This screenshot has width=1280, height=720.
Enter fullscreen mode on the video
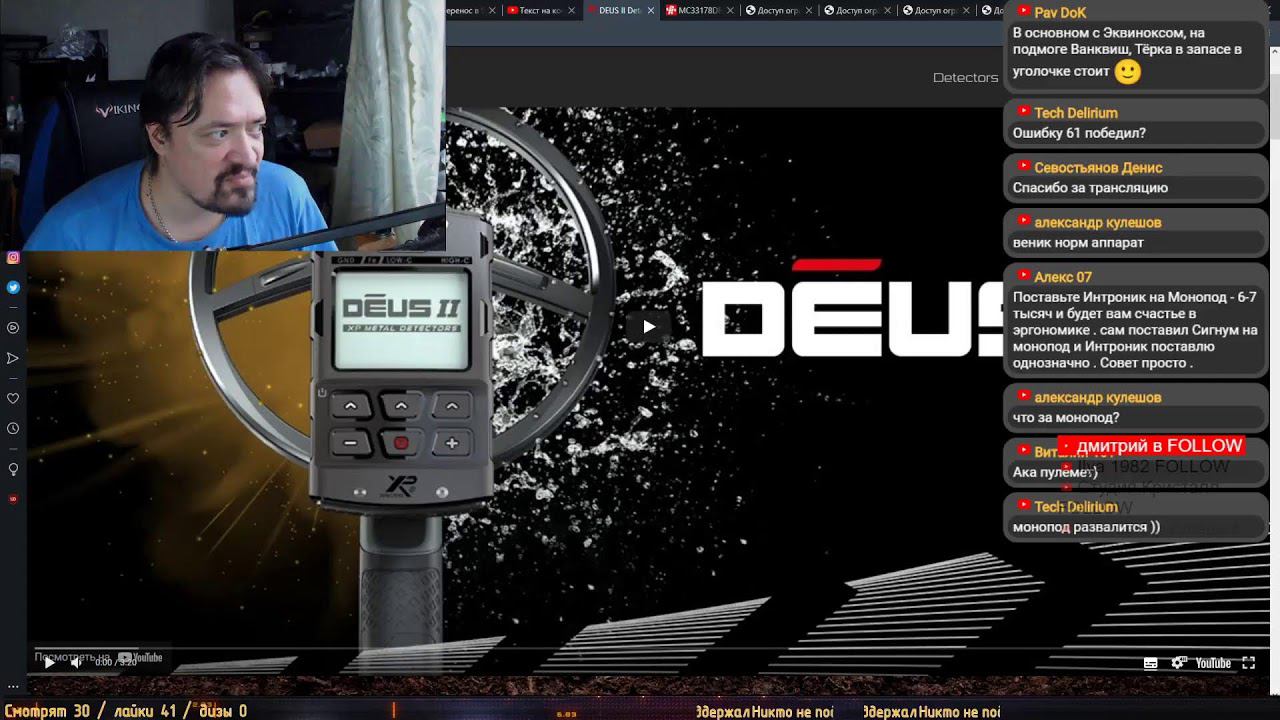click(x=1248, y=663)
